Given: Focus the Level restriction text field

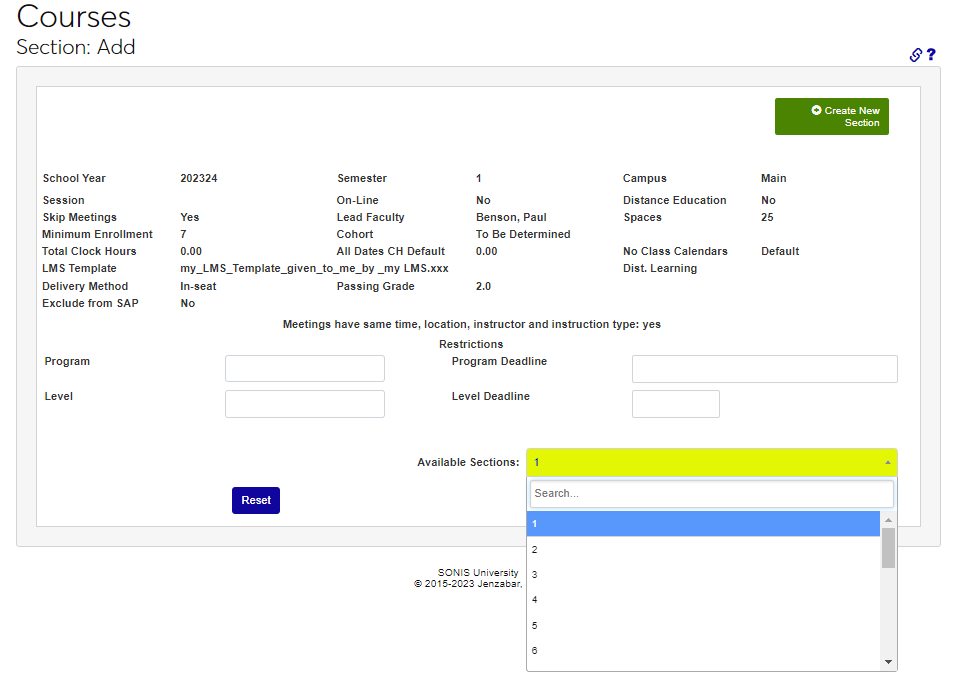Looking at the screenshot, I should (x=304, y=404).
